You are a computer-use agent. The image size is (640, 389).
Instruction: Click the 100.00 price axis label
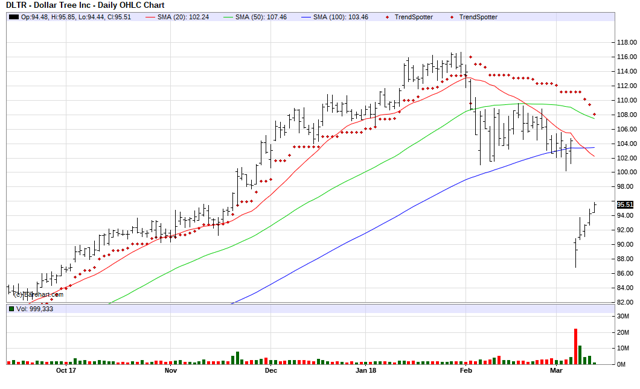(627, 172)
